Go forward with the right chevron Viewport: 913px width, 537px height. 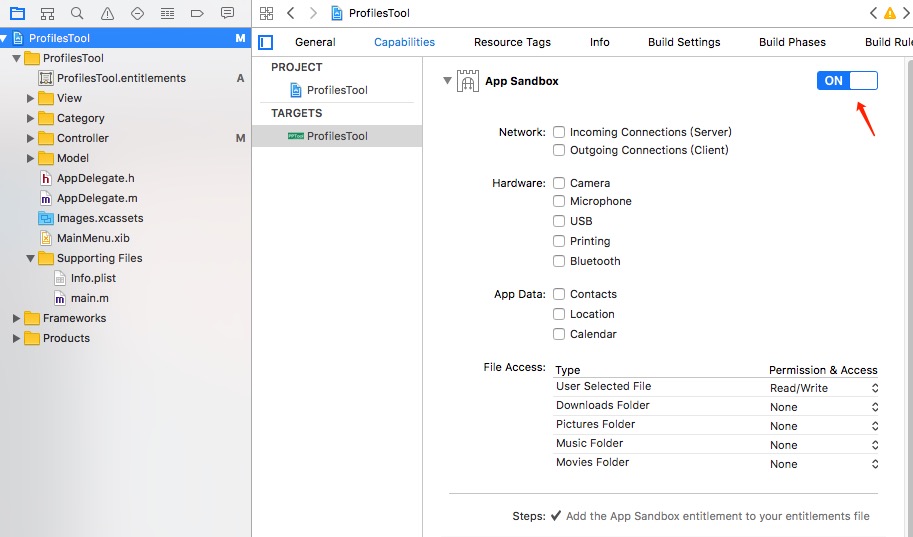(x=313, y=13)
